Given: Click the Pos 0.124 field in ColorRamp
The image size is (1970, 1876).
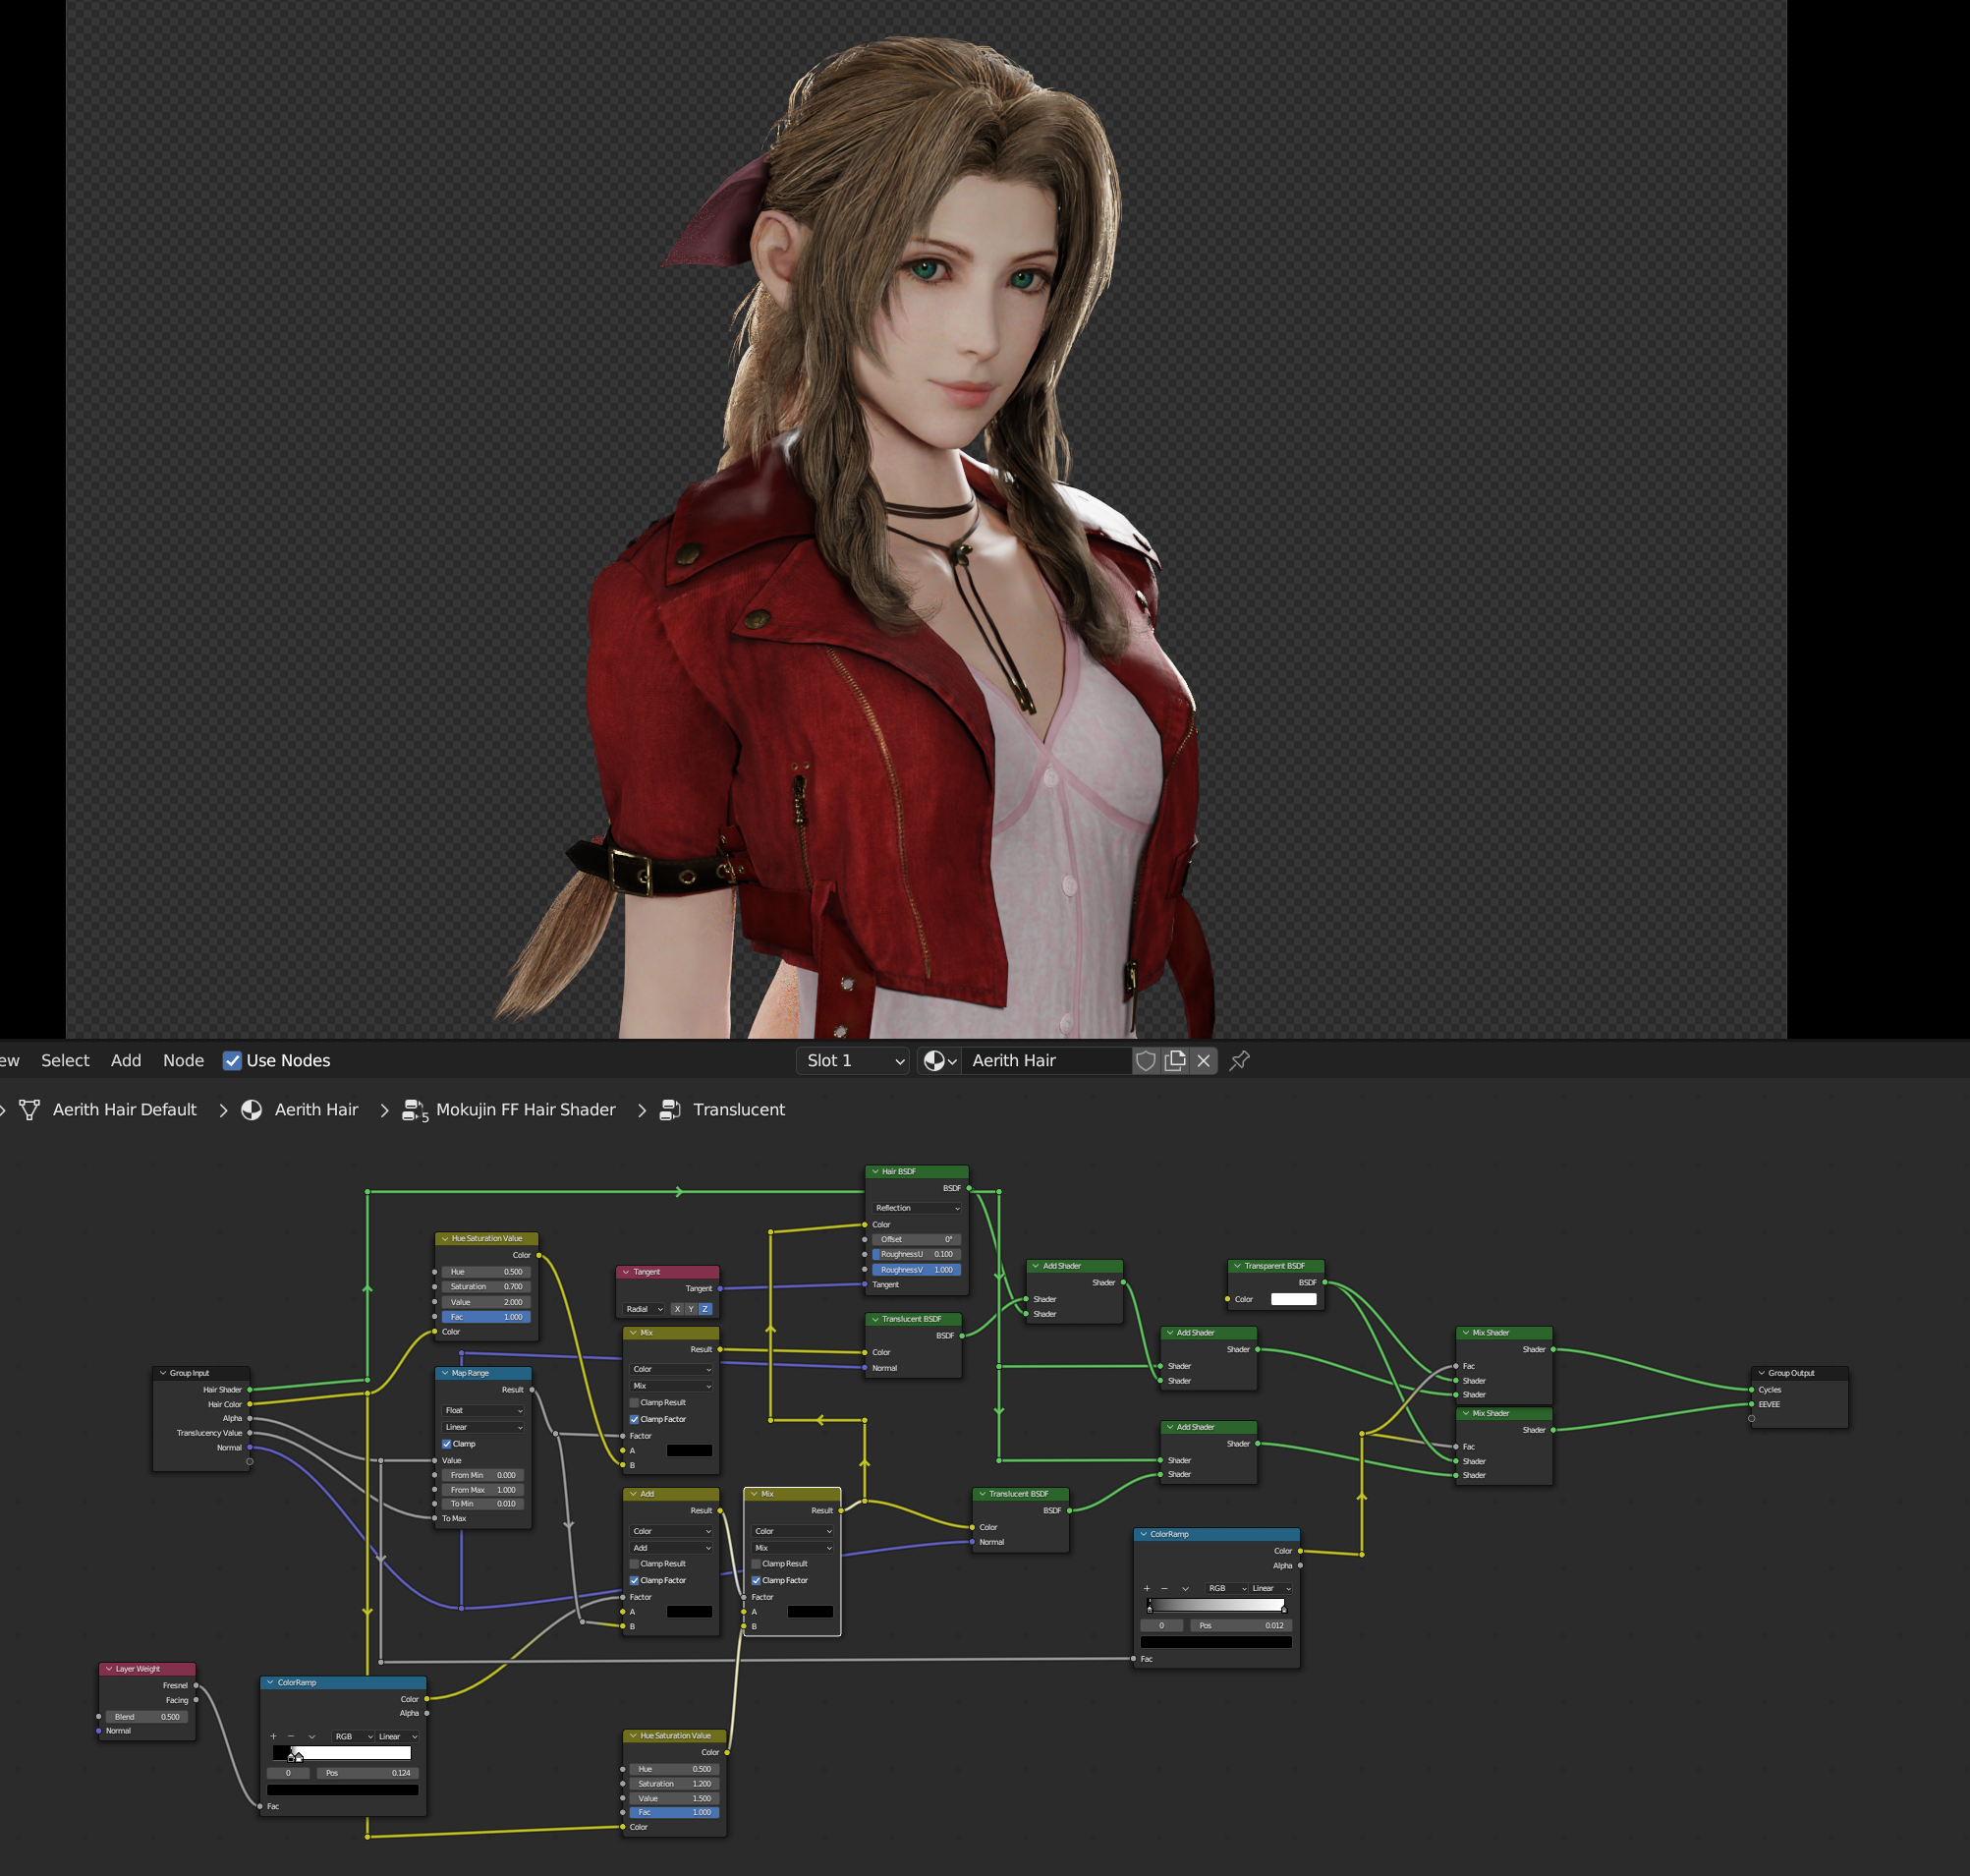Looking at the screenshot, I should pos(367,1773).
